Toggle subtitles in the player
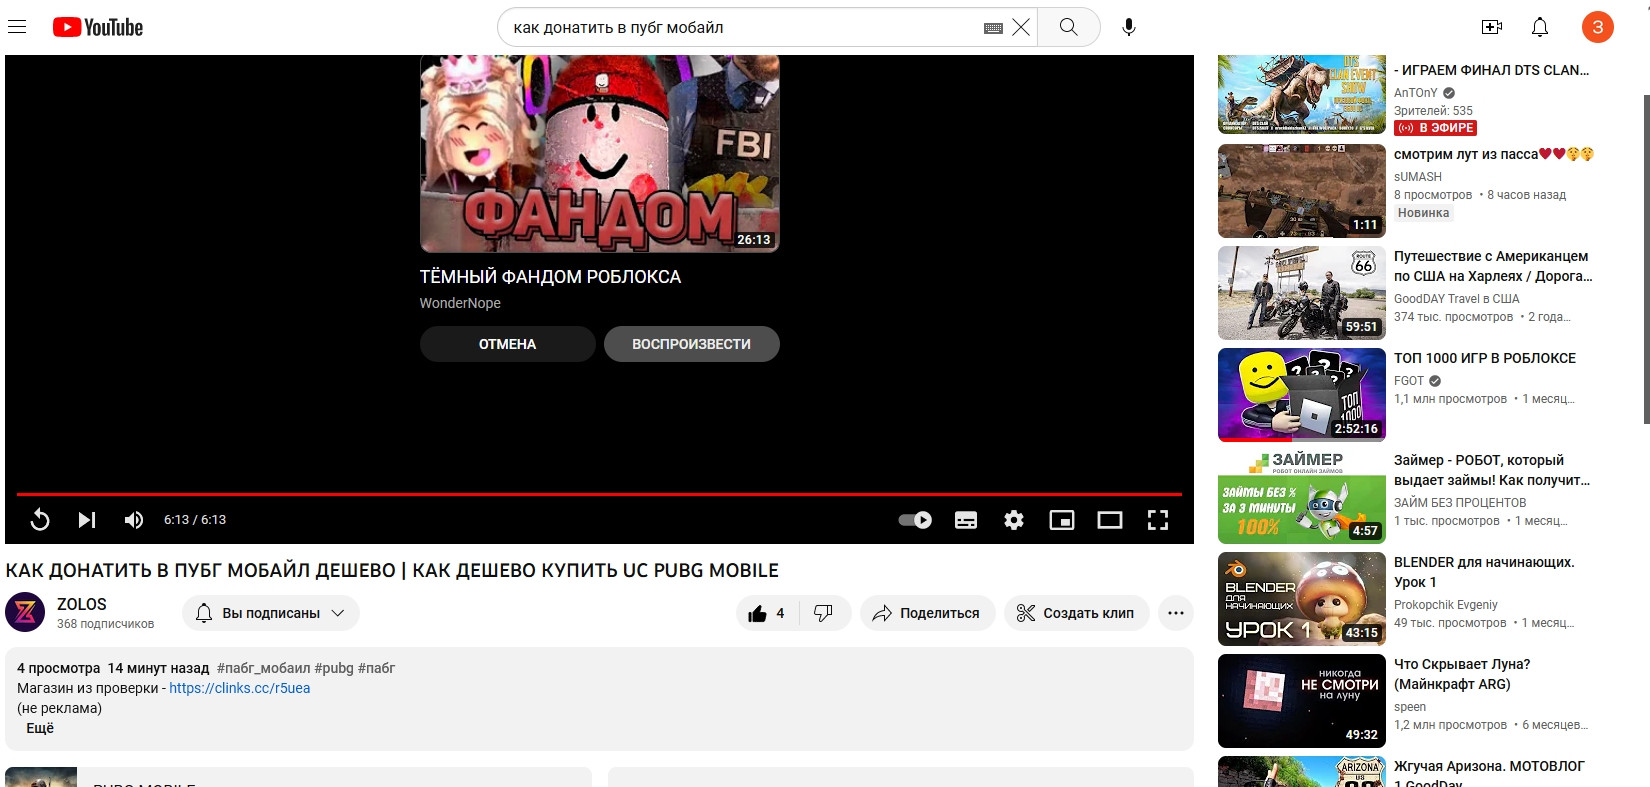The image size is (1650, 787). (x=966, y=519)
